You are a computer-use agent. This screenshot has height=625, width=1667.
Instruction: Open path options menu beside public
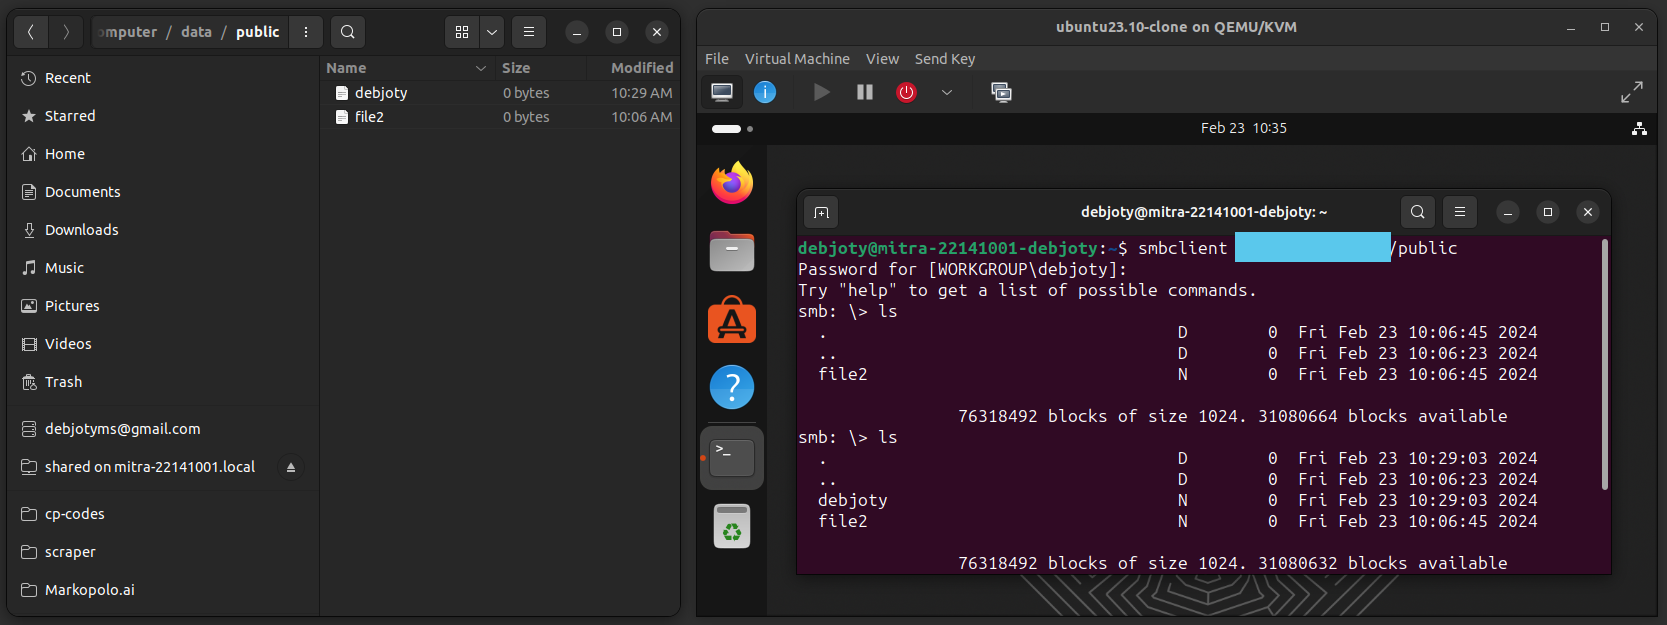coord(306,32)
